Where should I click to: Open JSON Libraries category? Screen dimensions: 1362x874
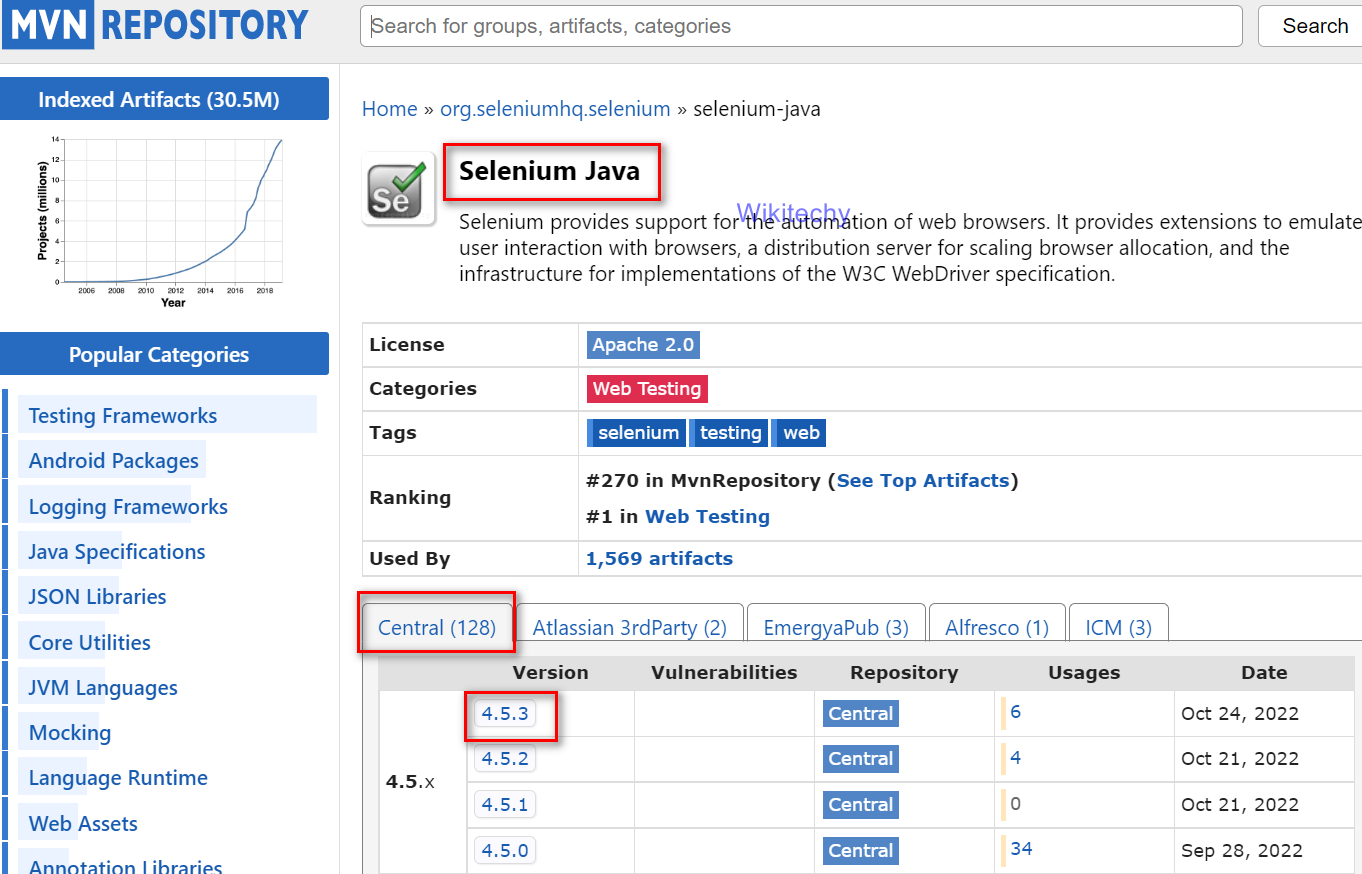pos(97,597)
